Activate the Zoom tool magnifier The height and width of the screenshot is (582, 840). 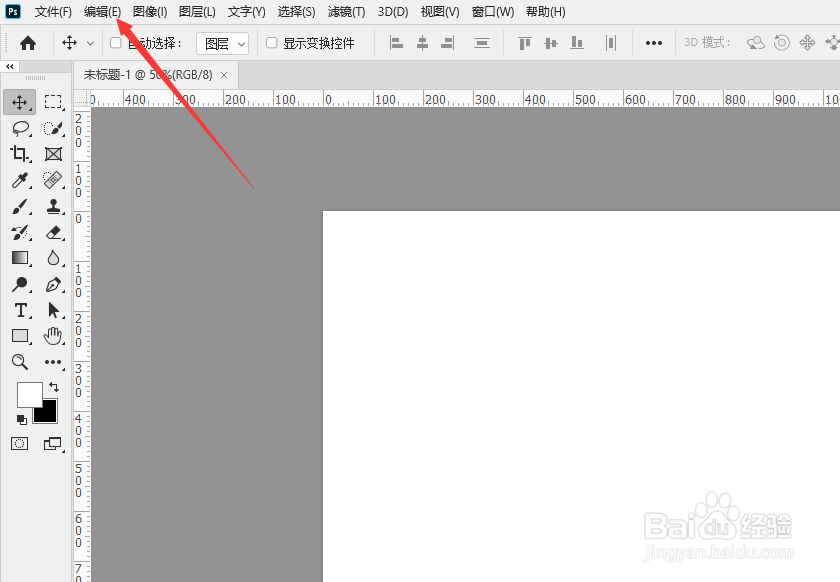[x=20, y=362]
